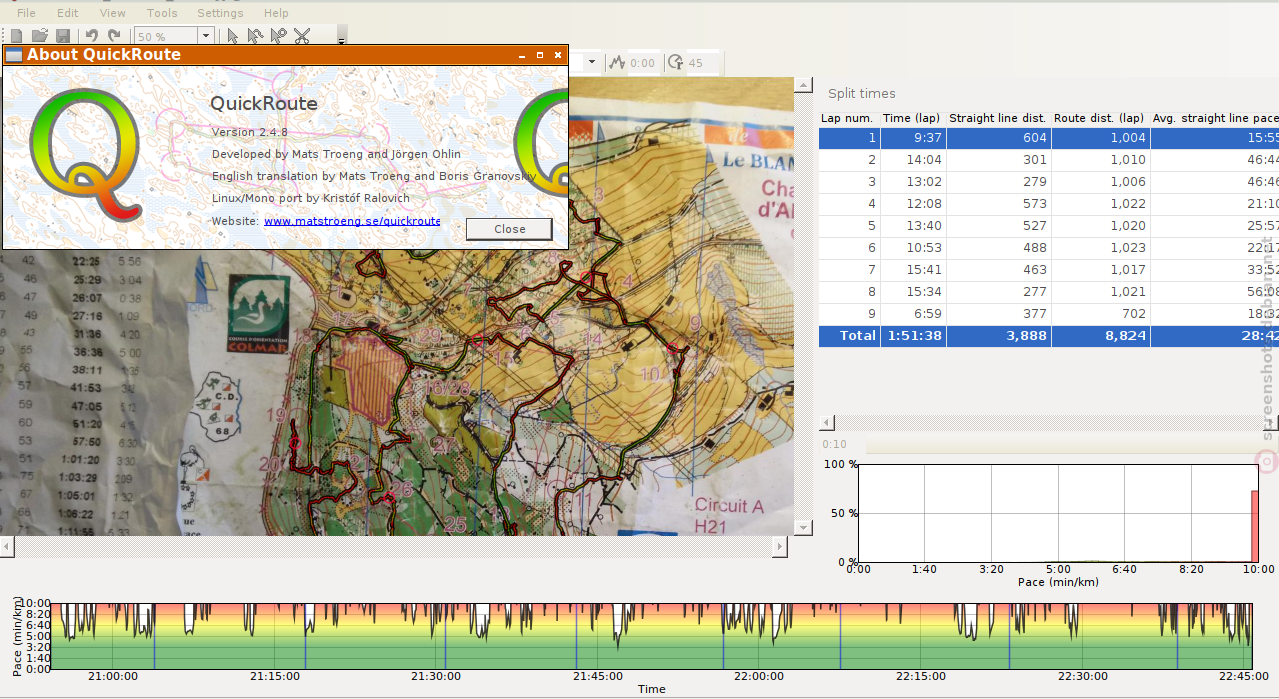Click the Save toolbar icon

click(62, 36)
